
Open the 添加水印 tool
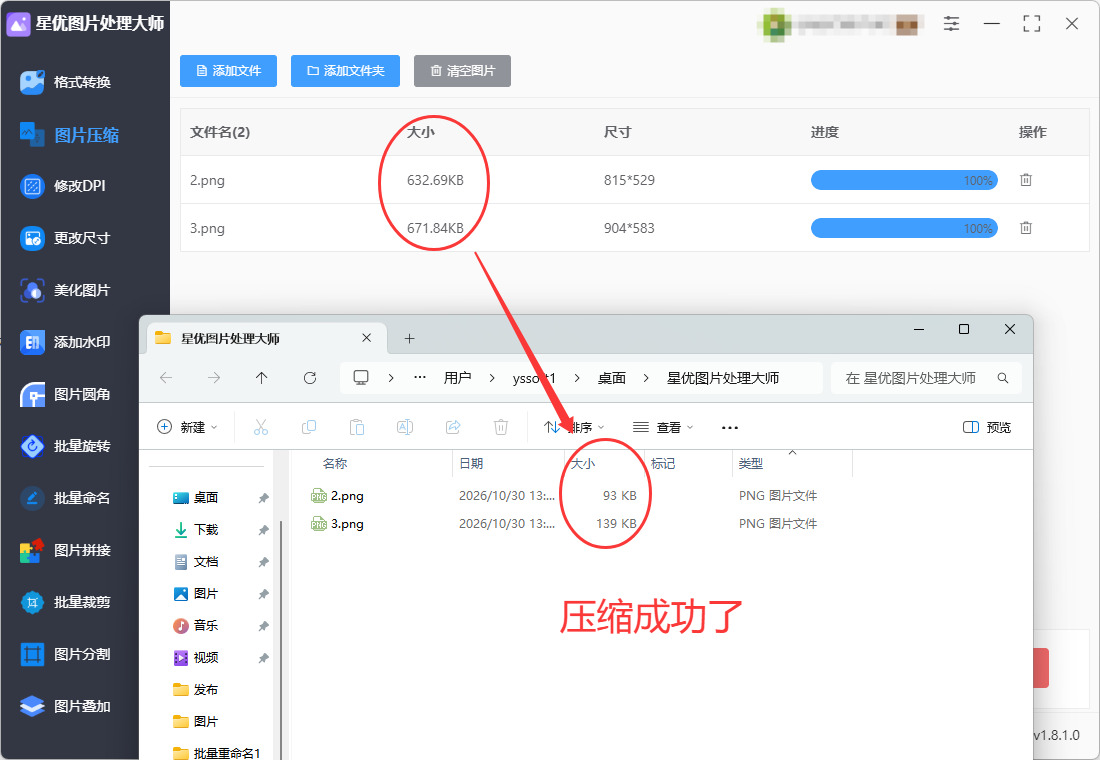(x=65, y=342)
